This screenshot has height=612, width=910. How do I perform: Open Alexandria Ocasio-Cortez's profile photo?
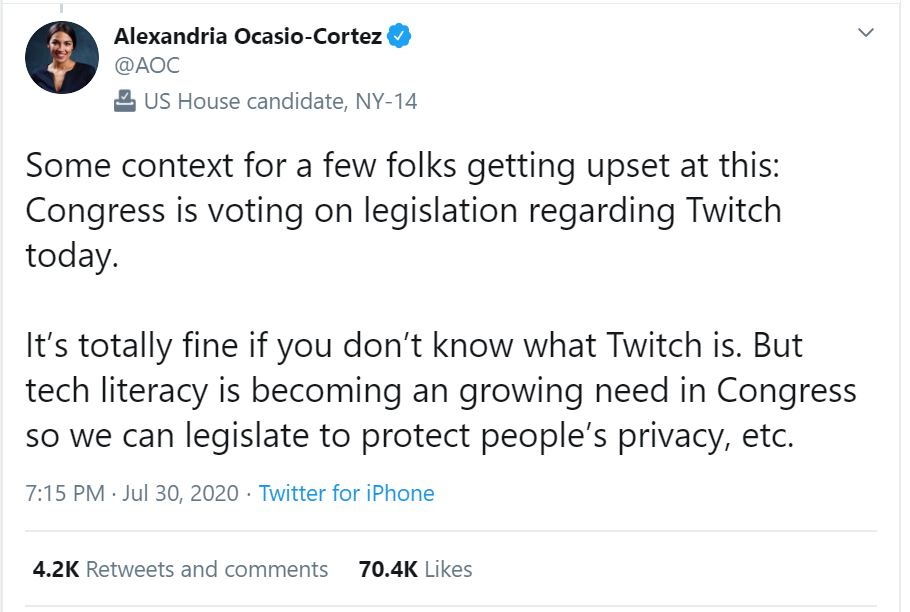tap(62, 58)
